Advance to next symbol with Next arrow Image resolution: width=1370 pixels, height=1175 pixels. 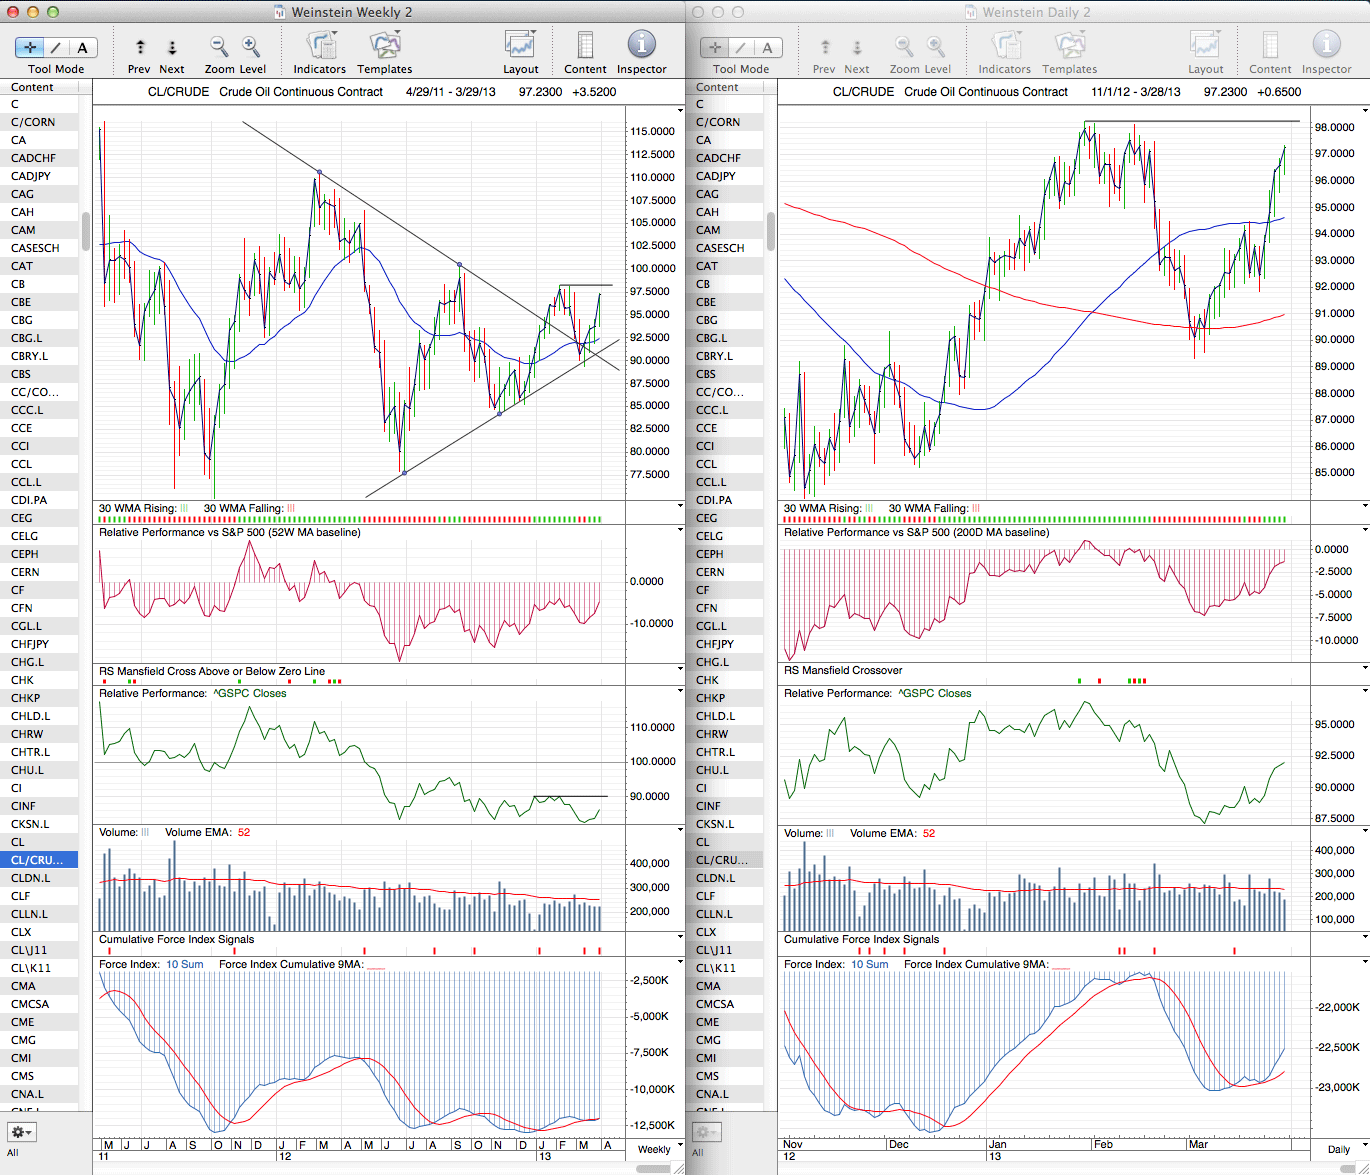[x=172, y=47]
